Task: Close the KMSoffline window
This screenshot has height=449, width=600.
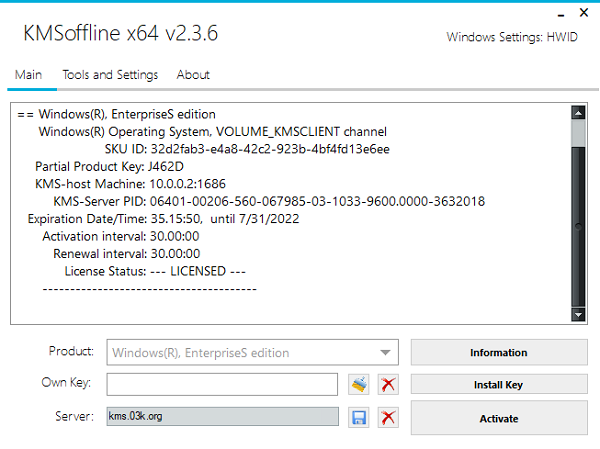Action: [x=583, y=13]
